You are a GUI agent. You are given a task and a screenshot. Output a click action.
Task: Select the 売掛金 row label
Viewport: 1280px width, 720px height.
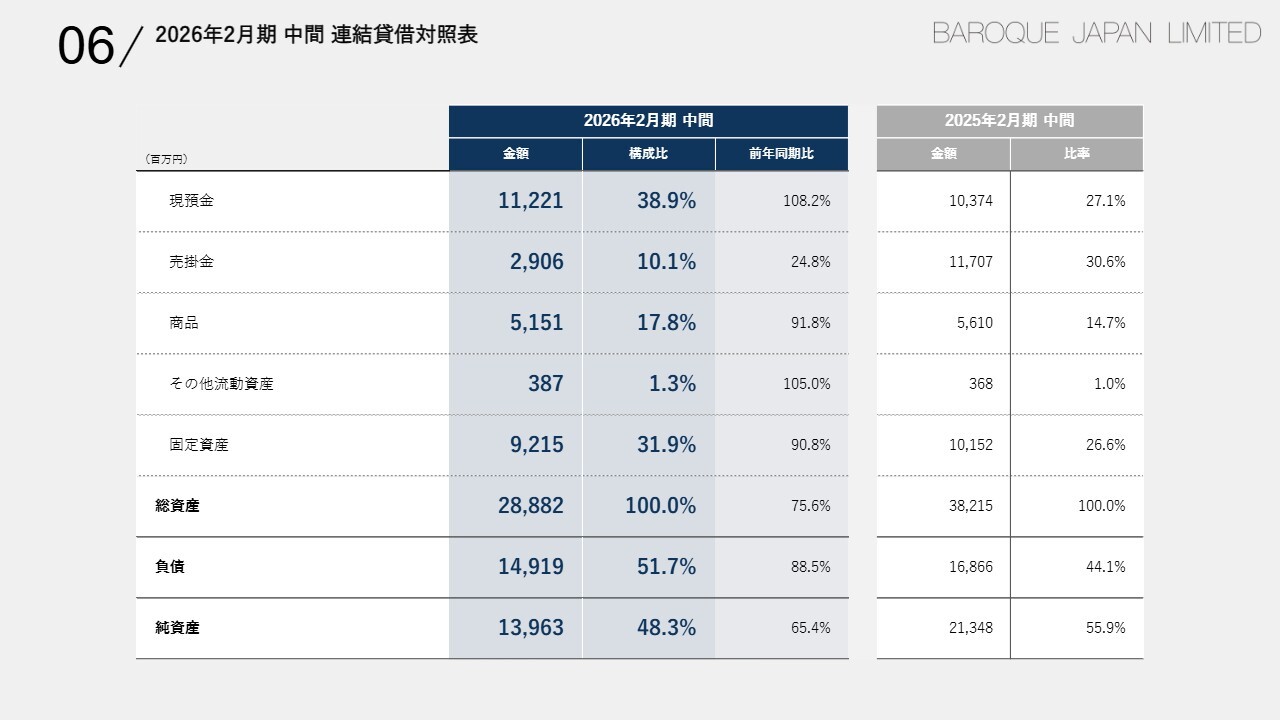coord(191,262)
